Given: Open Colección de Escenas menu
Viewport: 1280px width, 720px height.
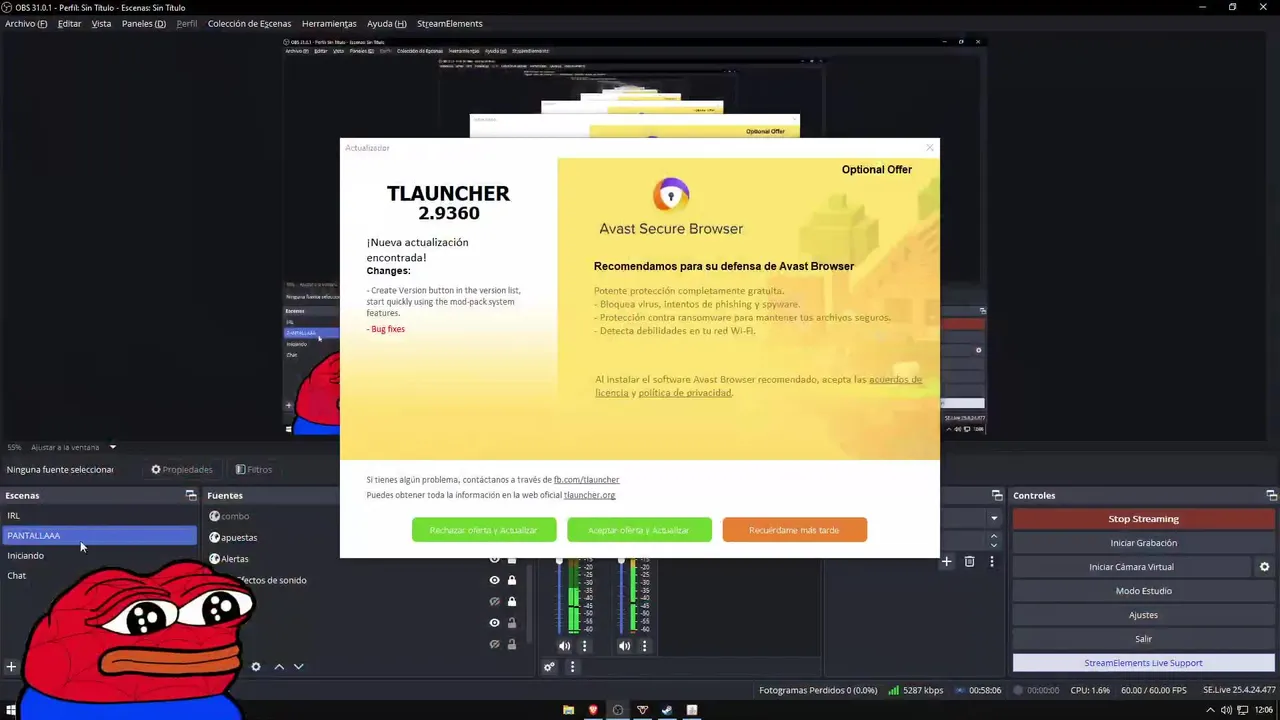Looking at the screenshot, I should click(249, 23).
